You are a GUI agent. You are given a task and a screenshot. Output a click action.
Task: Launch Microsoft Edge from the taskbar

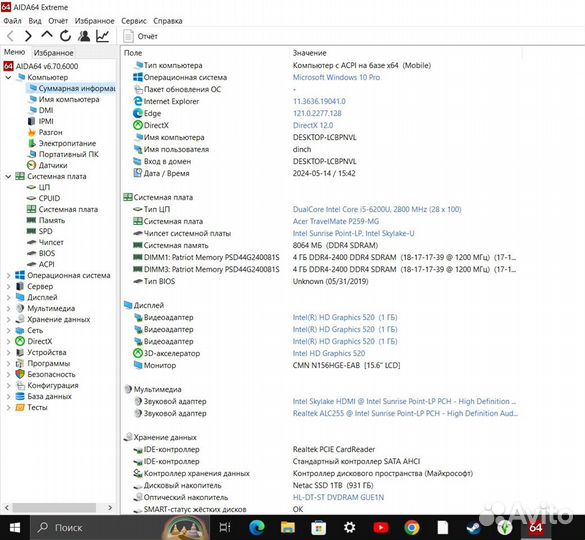(257, 528)
